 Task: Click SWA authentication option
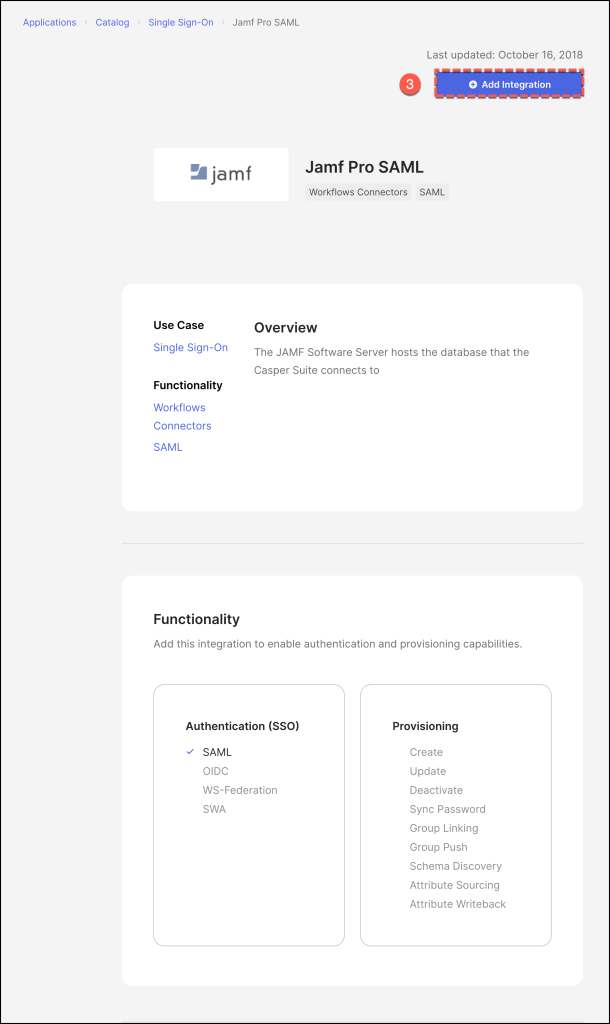(x=214, y=809)
